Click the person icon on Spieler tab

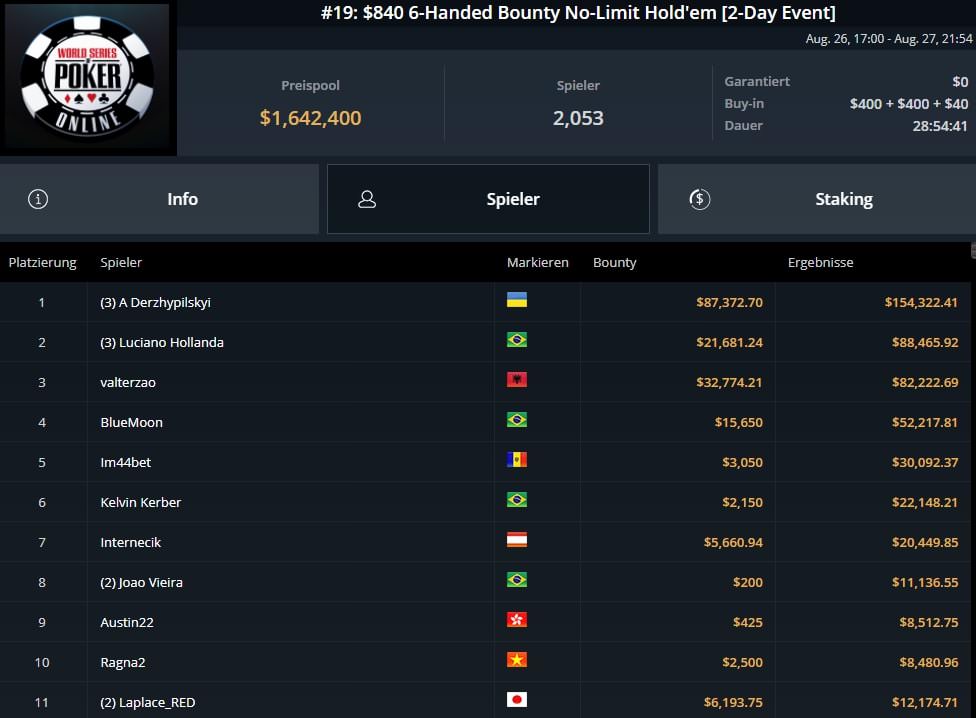367,199
